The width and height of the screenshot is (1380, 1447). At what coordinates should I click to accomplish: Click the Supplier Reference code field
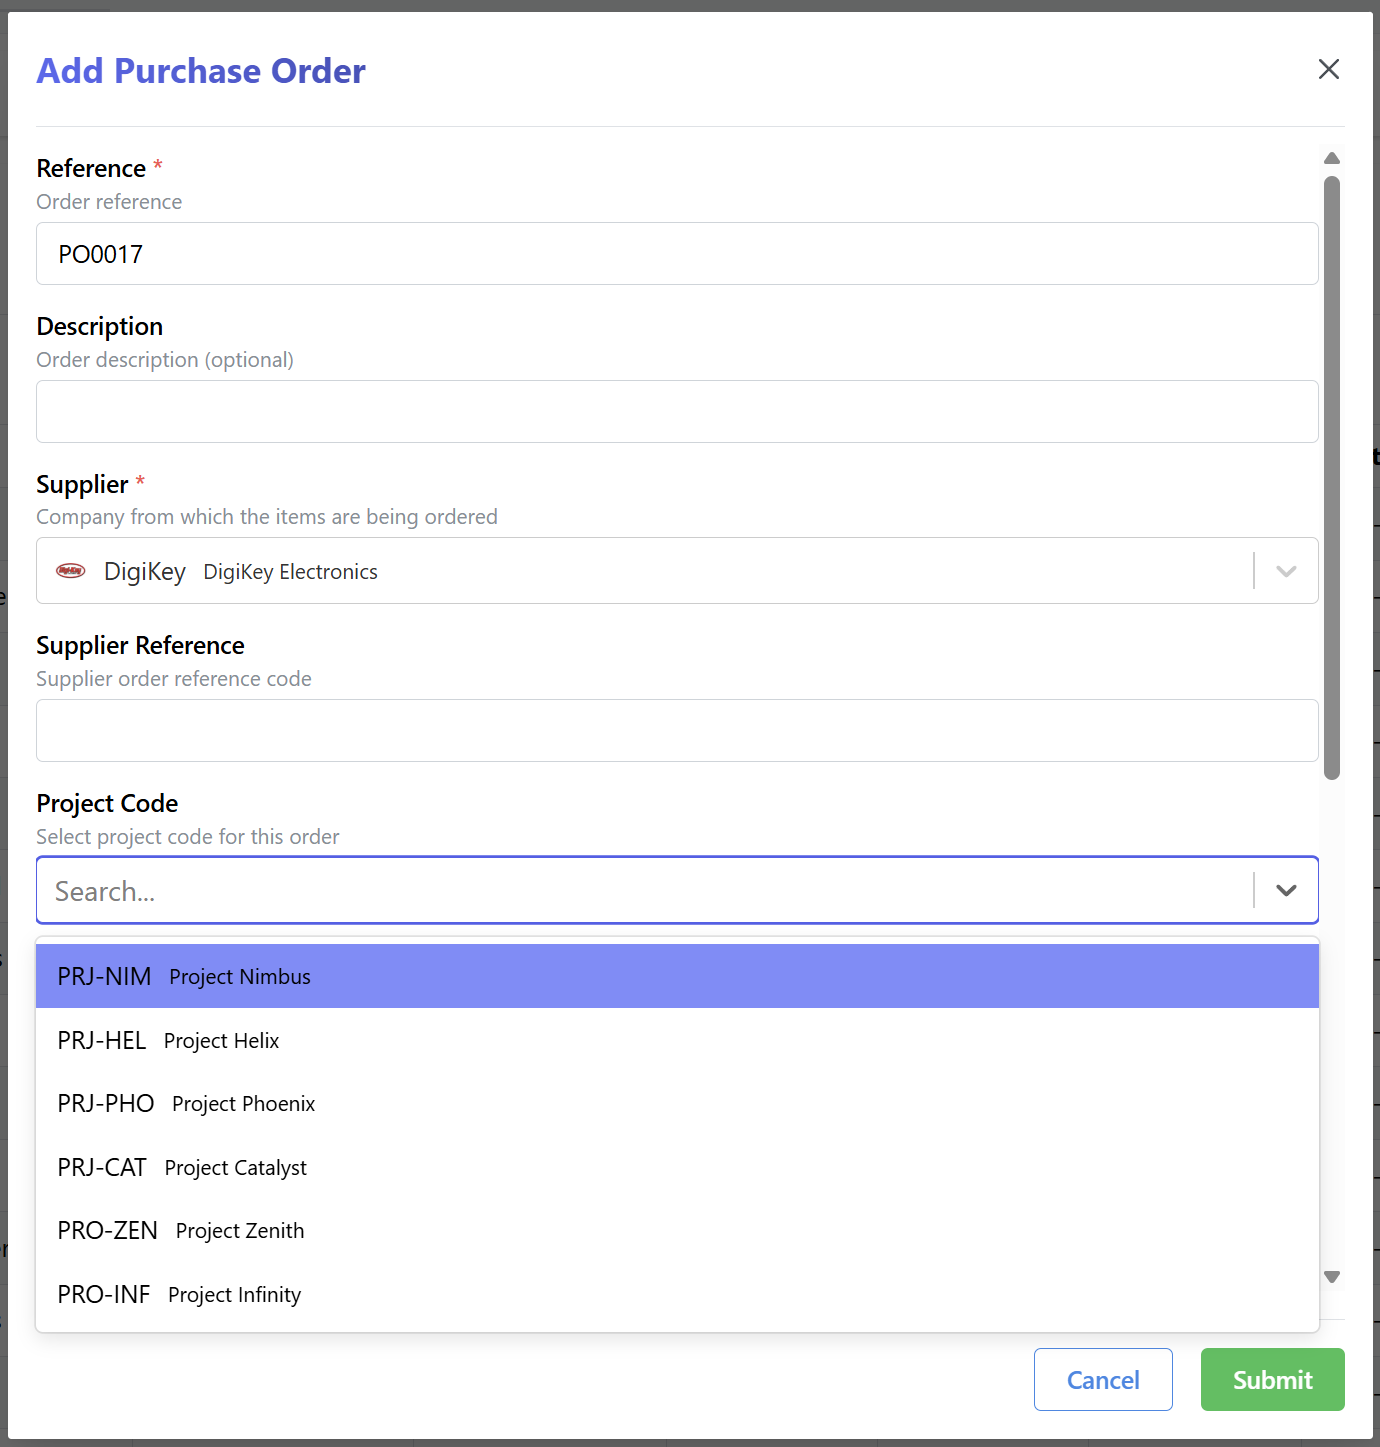(678, 730)
